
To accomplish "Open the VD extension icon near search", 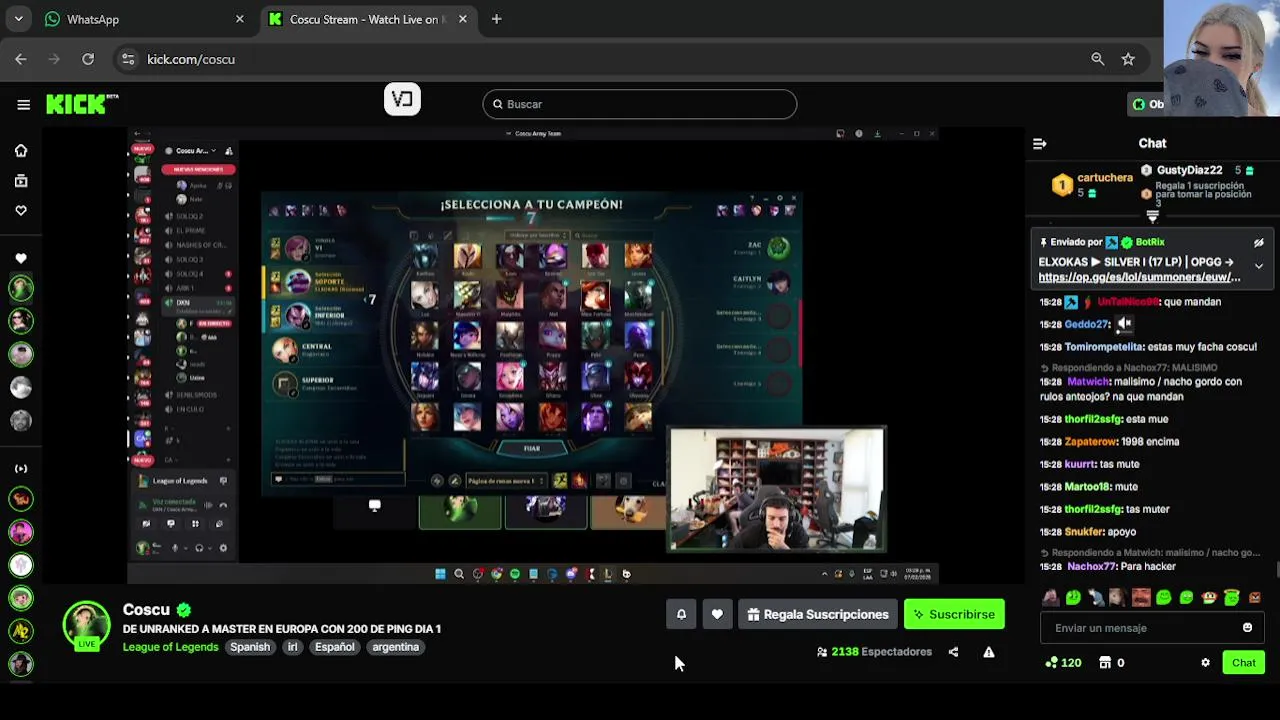I will 402,99.
